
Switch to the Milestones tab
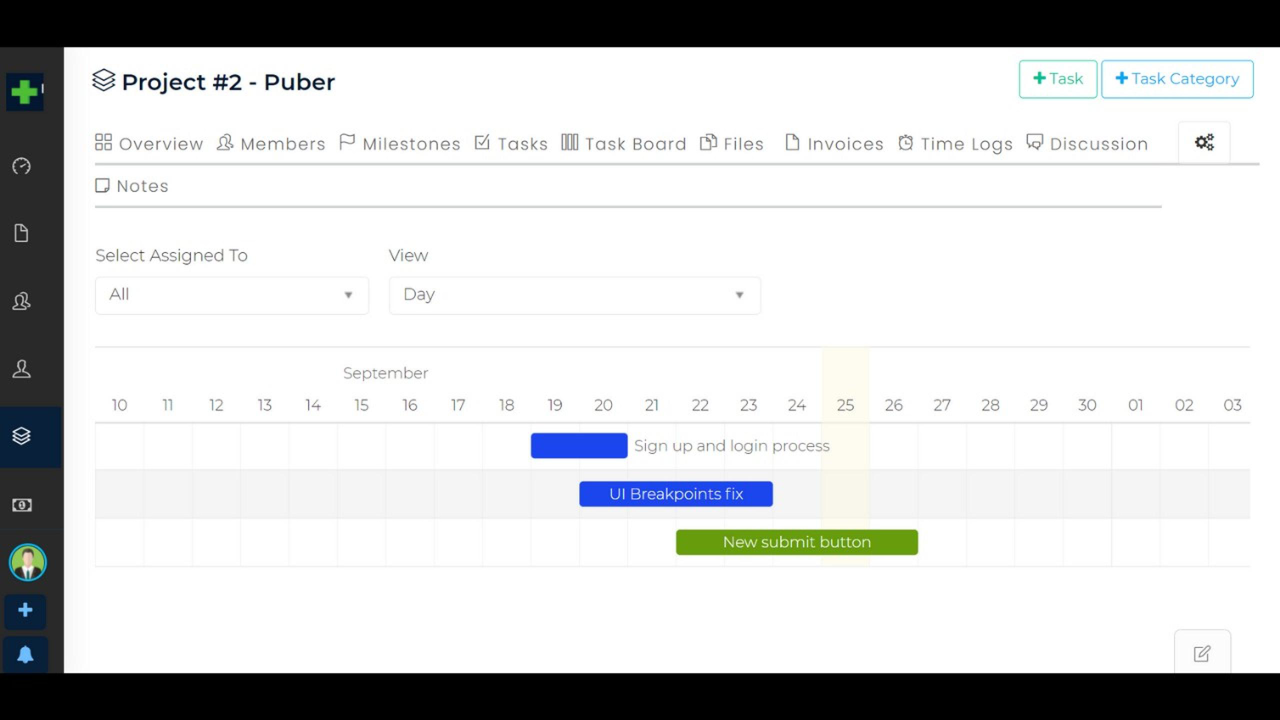click(400, 144)
